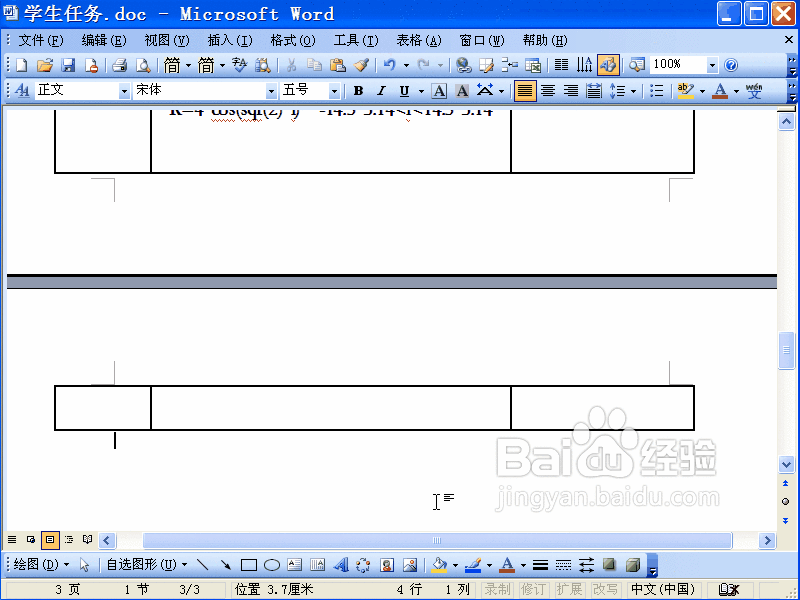Apply a 3-D style effect
The height and width of the screenshot is (600, 800).
coord(633,563)
